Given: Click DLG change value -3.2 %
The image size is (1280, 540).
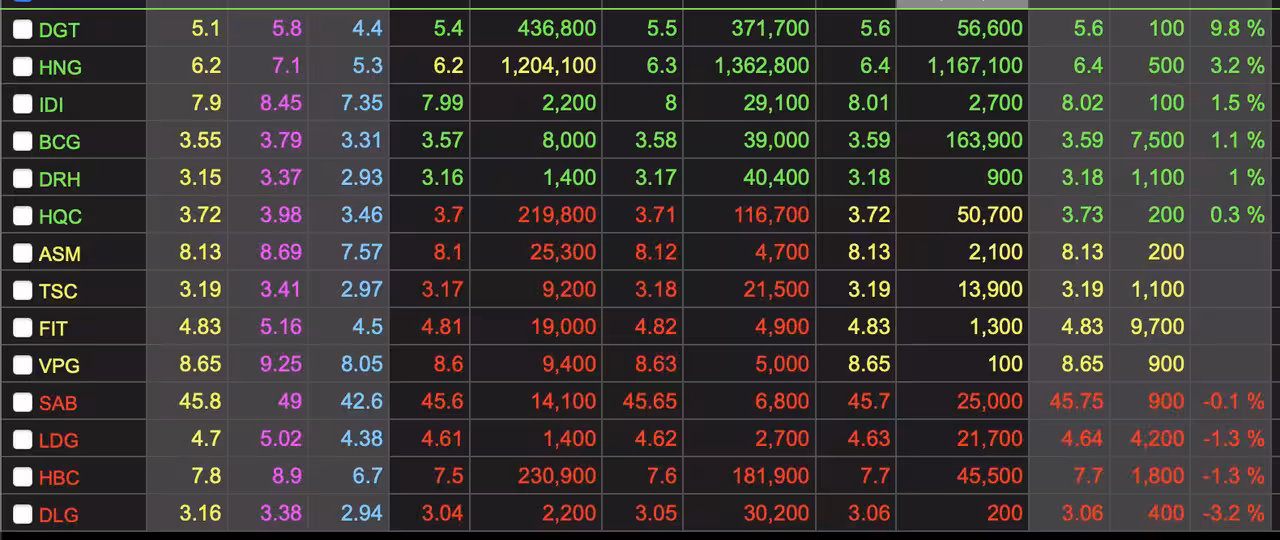Looking at the screenshot, I should tap(1234, 514).
